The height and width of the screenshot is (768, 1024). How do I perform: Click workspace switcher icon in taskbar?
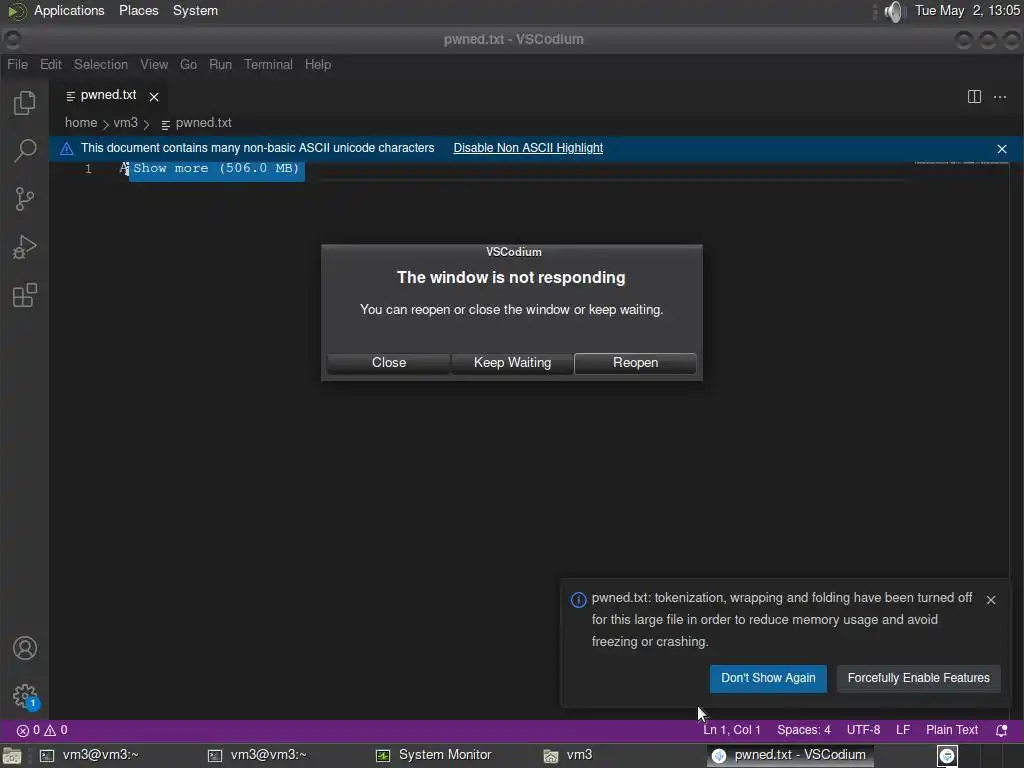coord(947,756)
